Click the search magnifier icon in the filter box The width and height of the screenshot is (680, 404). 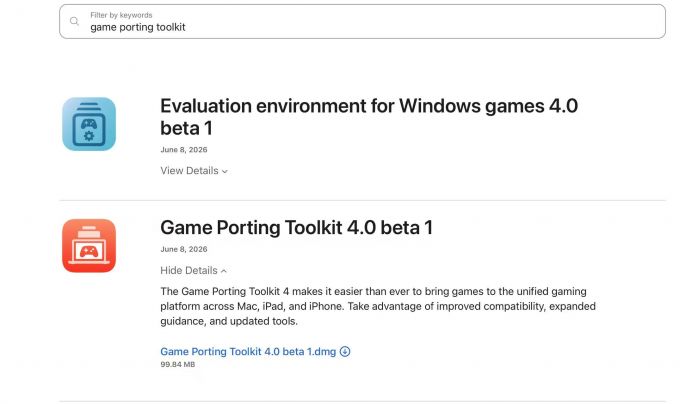74,21
